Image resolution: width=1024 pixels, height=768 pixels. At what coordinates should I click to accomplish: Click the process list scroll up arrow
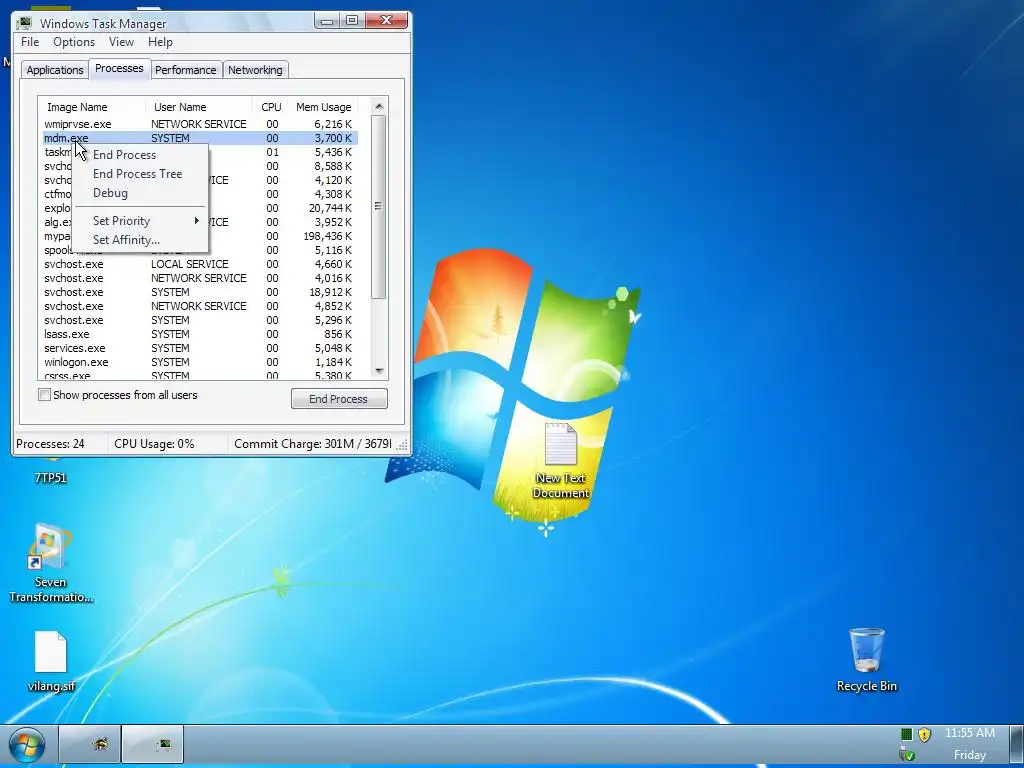379,106
